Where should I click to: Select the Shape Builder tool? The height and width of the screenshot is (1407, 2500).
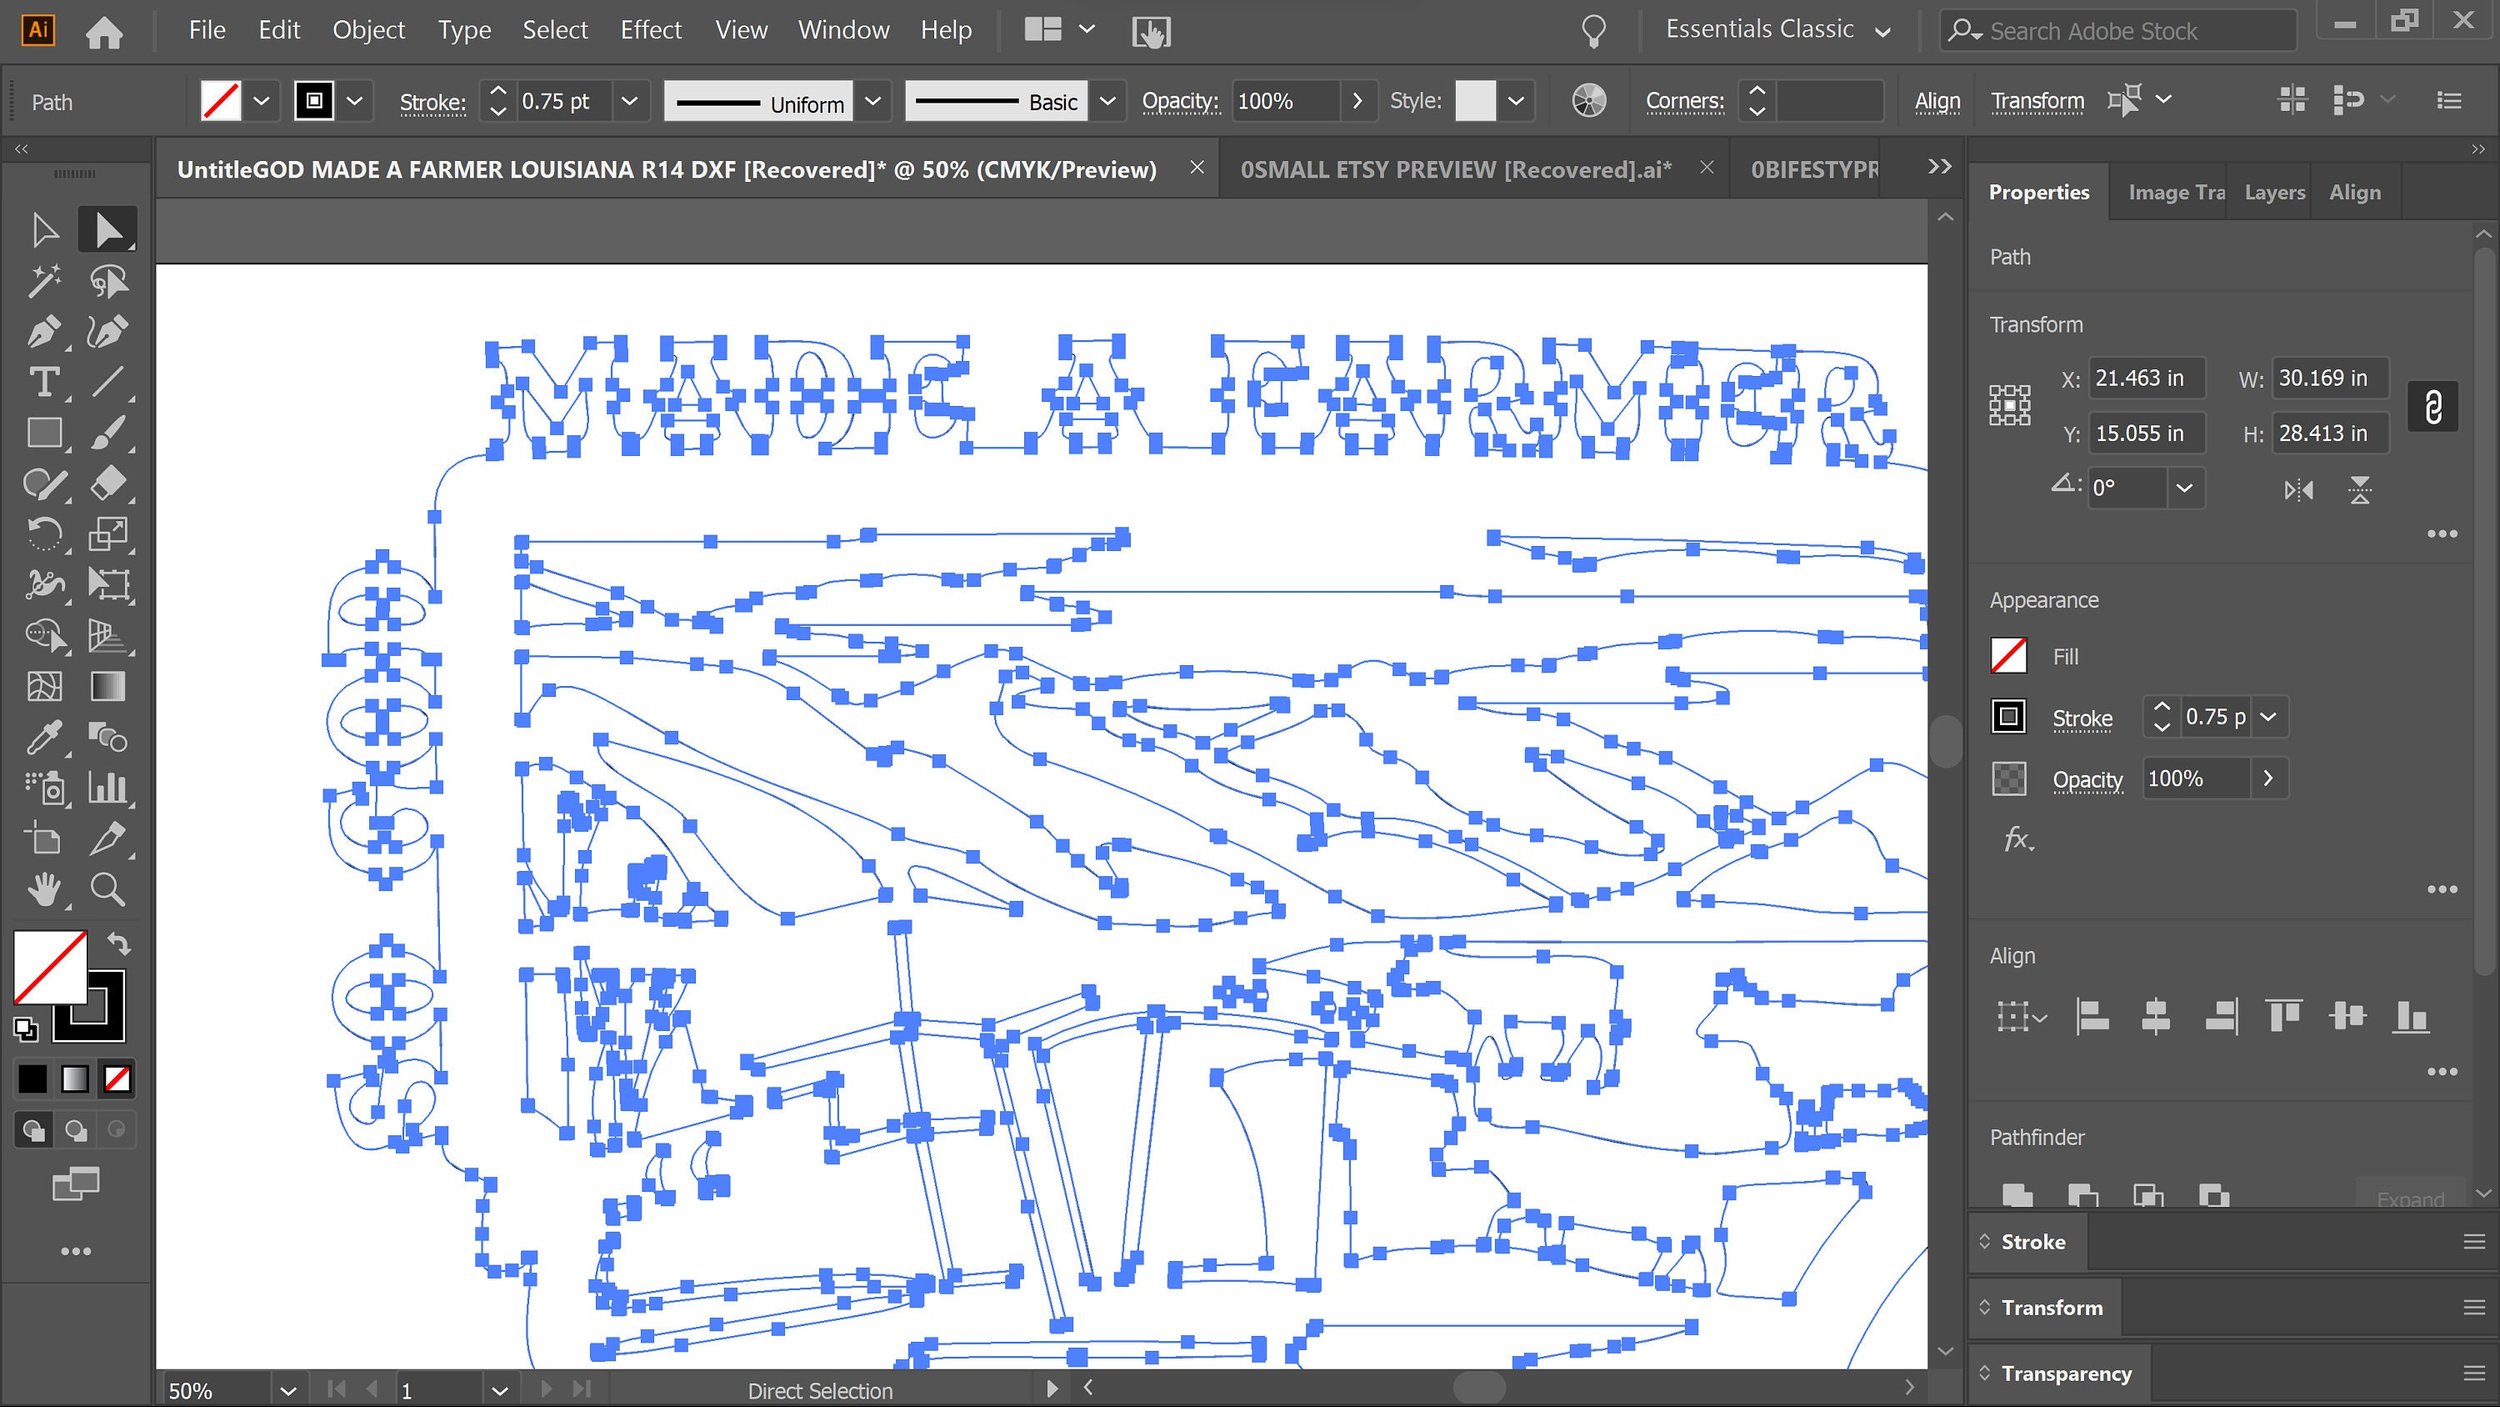click(44, 636)
